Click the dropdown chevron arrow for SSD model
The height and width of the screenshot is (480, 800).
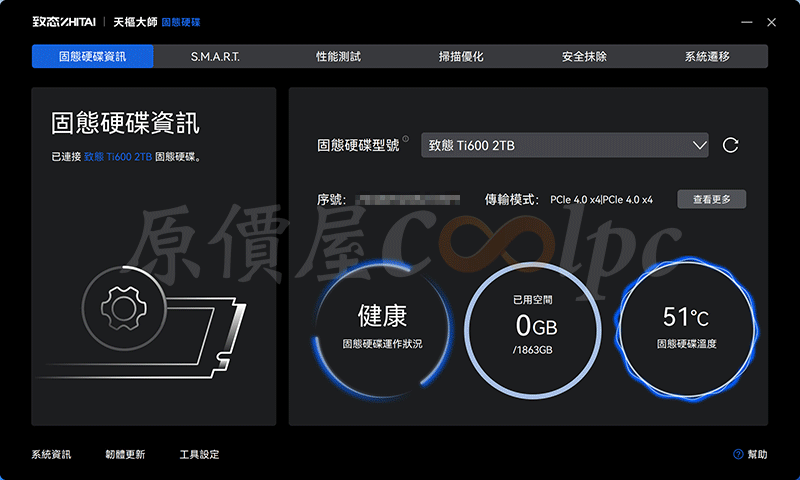[699, 146]
